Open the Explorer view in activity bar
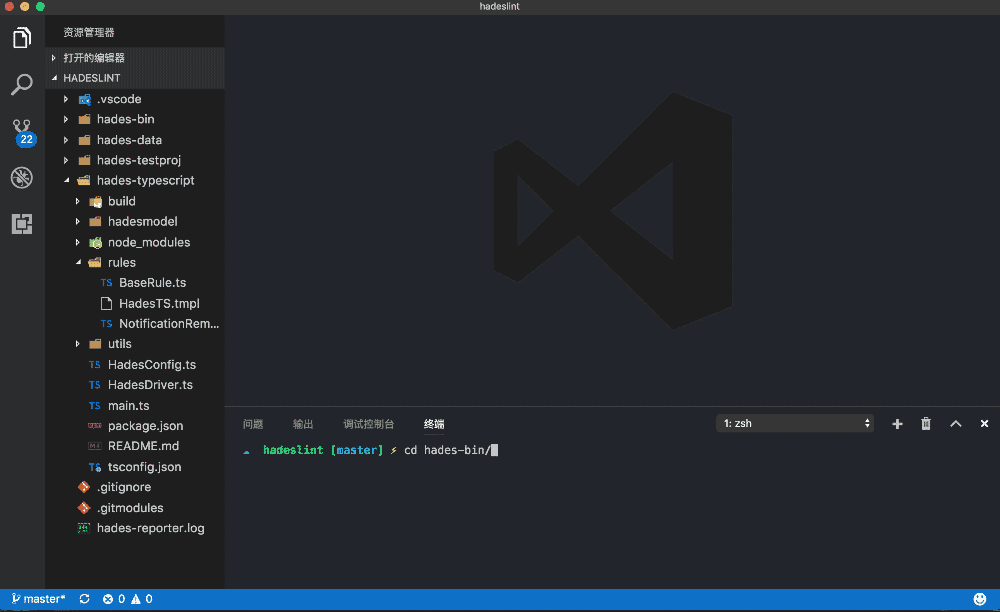The image size is (1000, 612). click(22, 38)
